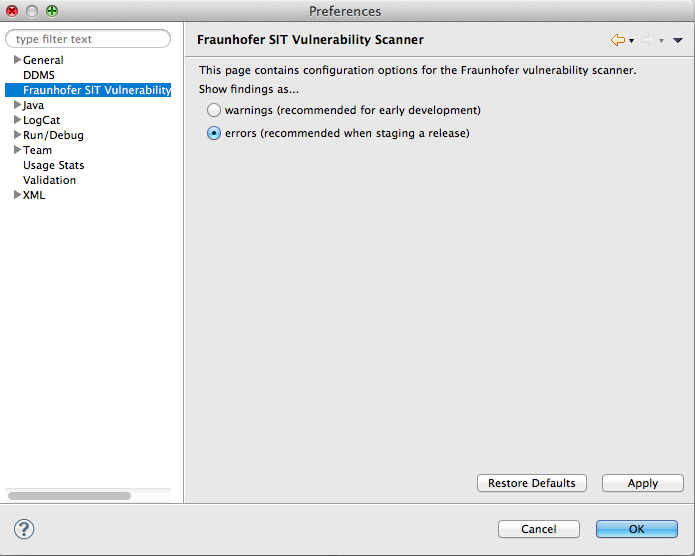Expand the Team tree node
This screenshot has height=556, width=695.
pos(17,150)
